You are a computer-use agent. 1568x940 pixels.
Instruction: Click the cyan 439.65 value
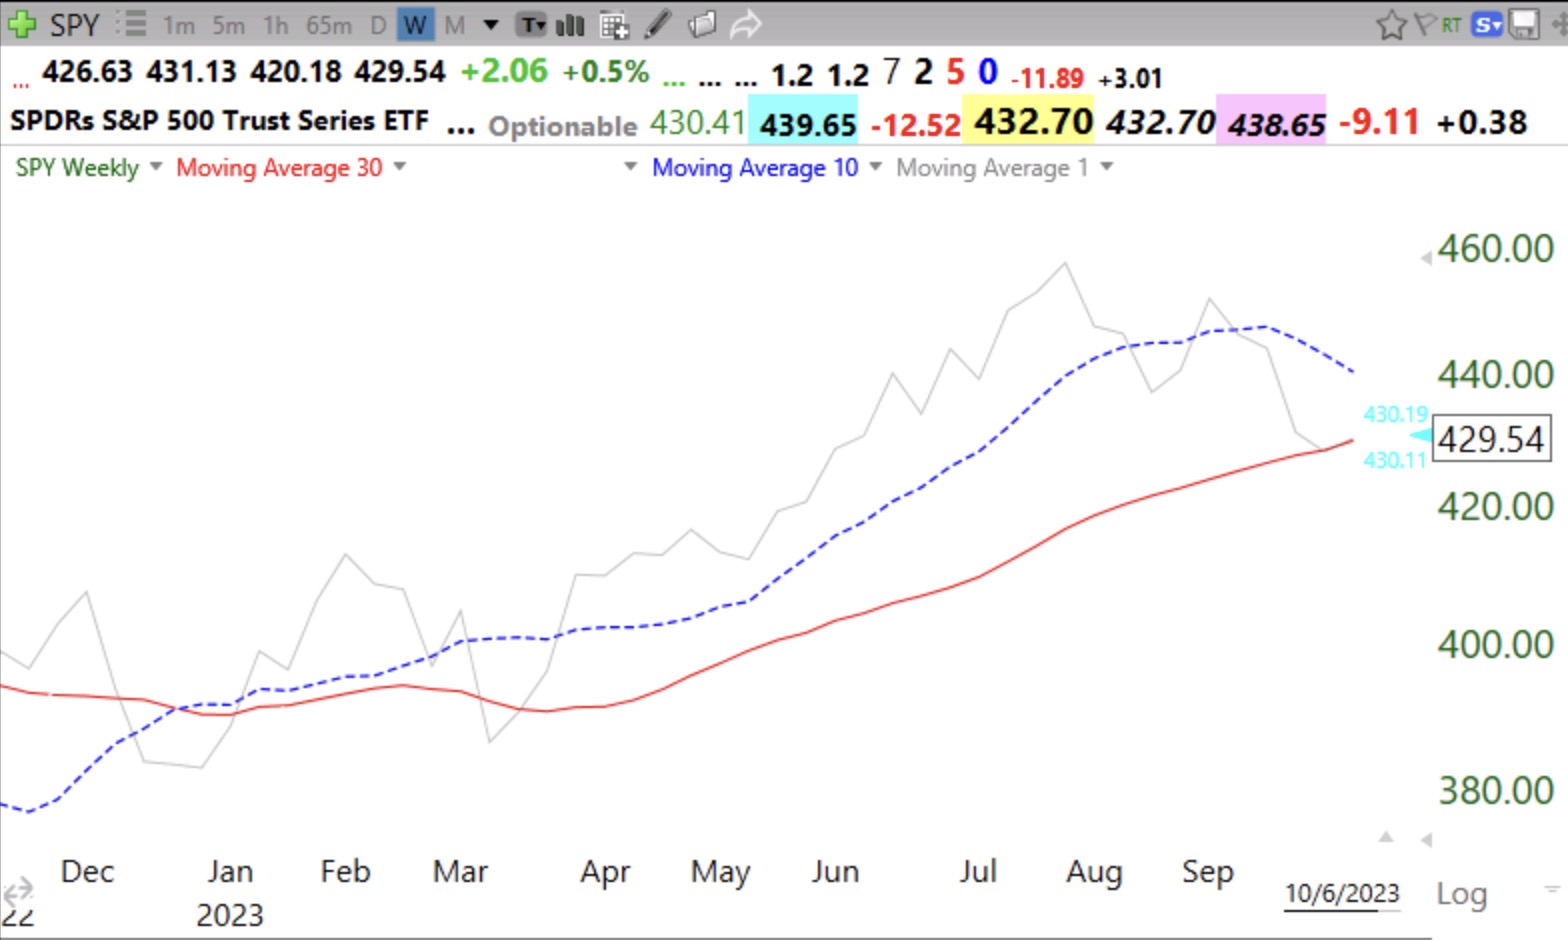coord(803,121)
